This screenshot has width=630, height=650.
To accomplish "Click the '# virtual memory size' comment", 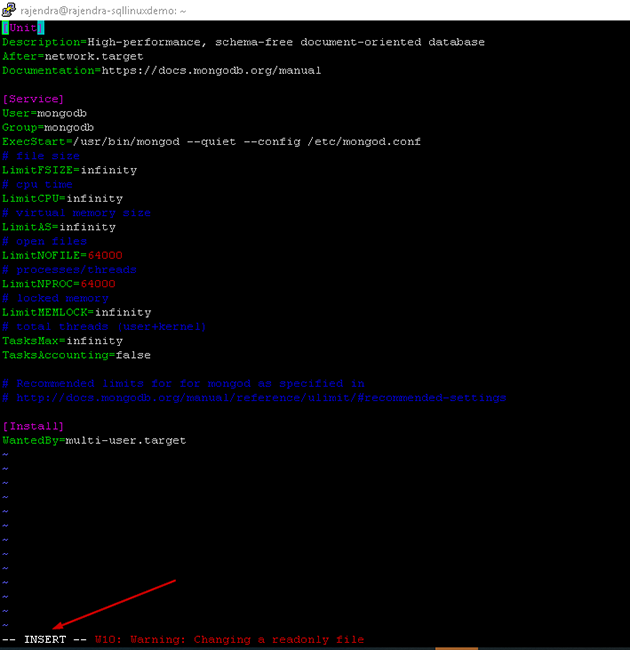I will 76,213.
